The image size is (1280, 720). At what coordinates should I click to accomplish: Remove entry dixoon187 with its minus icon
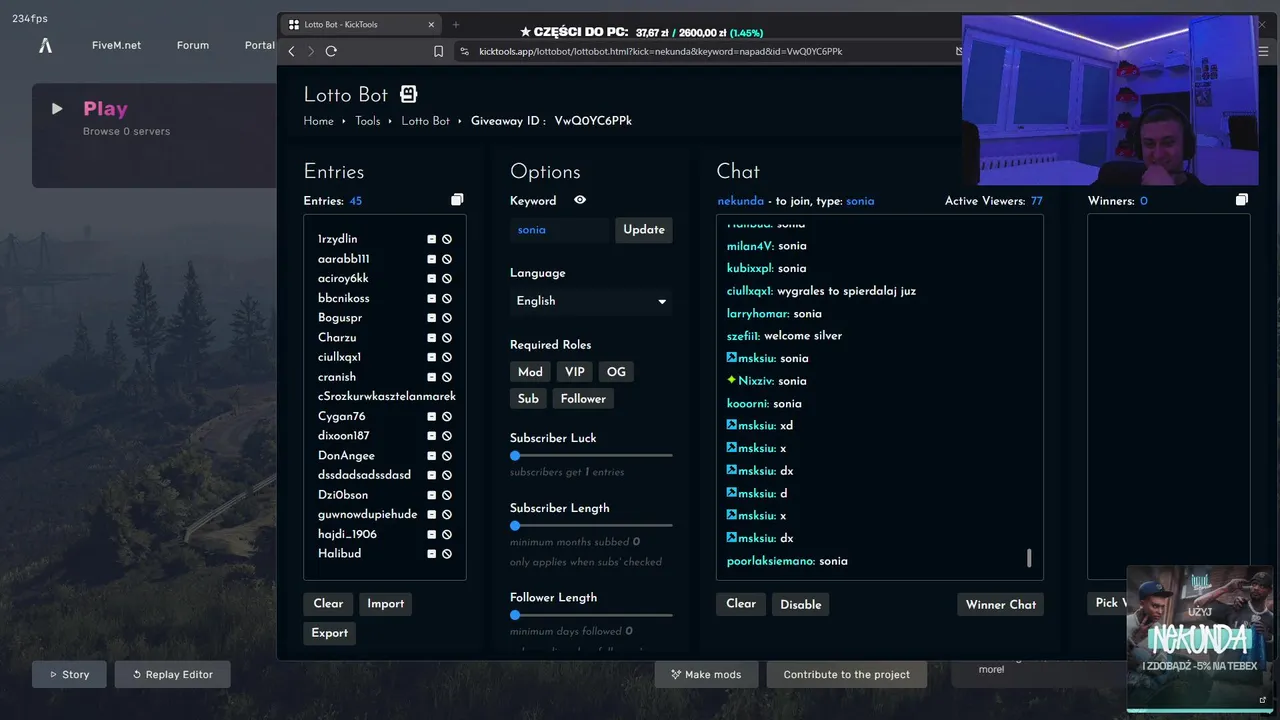coord(432,436)
